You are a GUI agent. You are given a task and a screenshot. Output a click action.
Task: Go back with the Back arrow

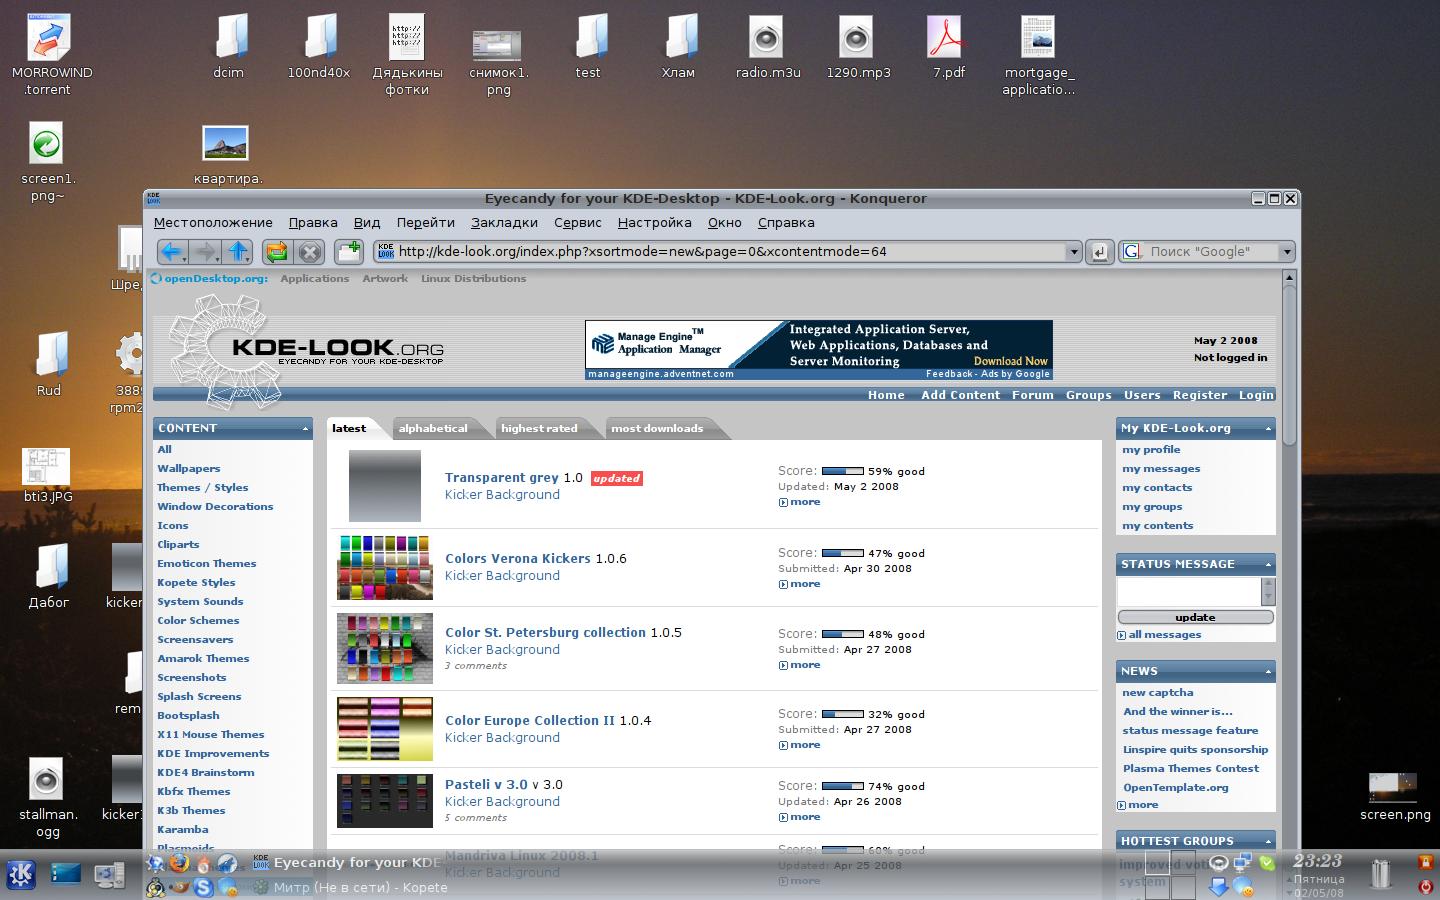[172, 252]
